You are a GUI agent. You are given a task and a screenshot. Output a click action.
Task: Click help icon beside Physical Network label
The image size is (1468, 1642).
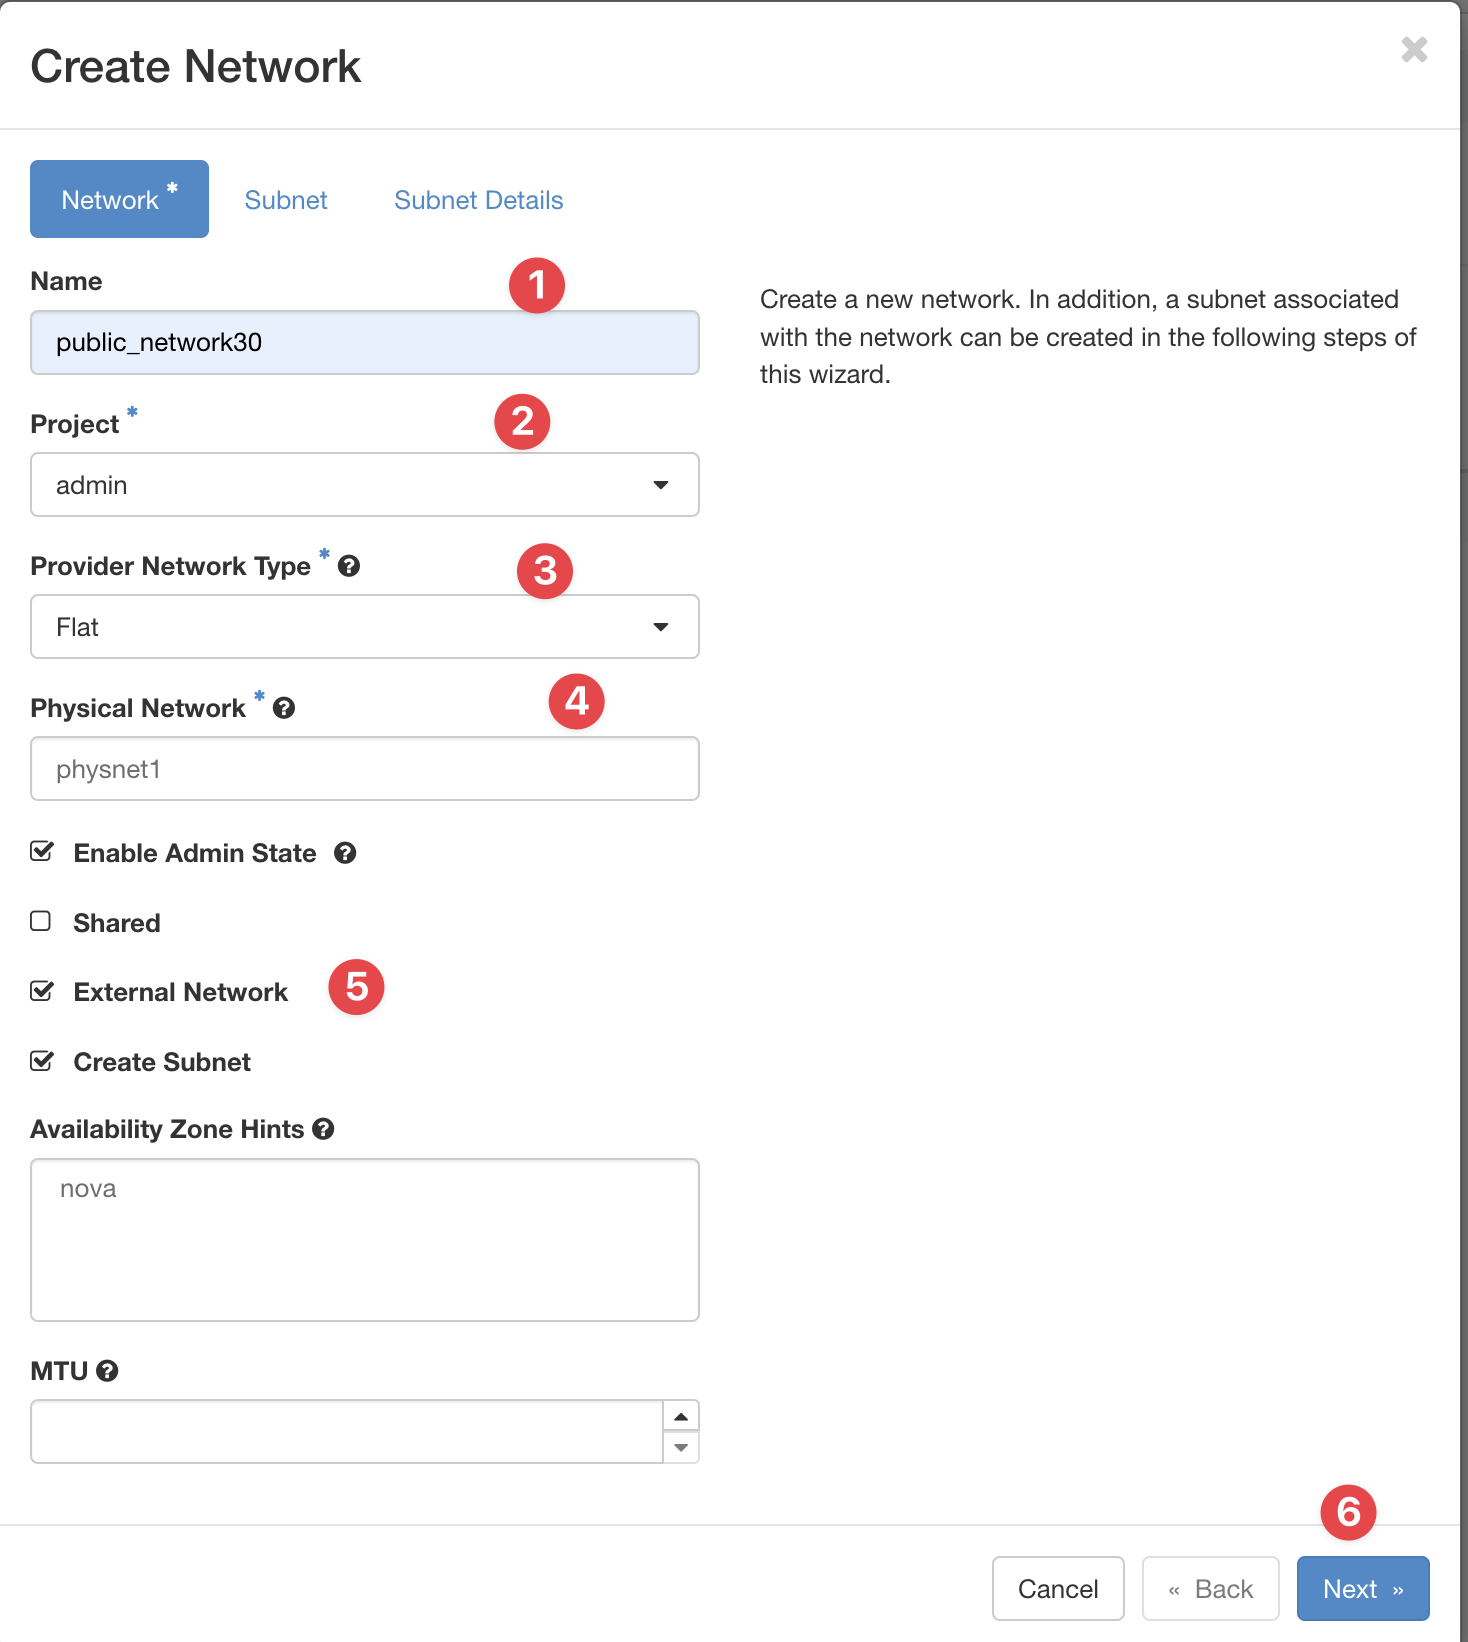(284, 708)
